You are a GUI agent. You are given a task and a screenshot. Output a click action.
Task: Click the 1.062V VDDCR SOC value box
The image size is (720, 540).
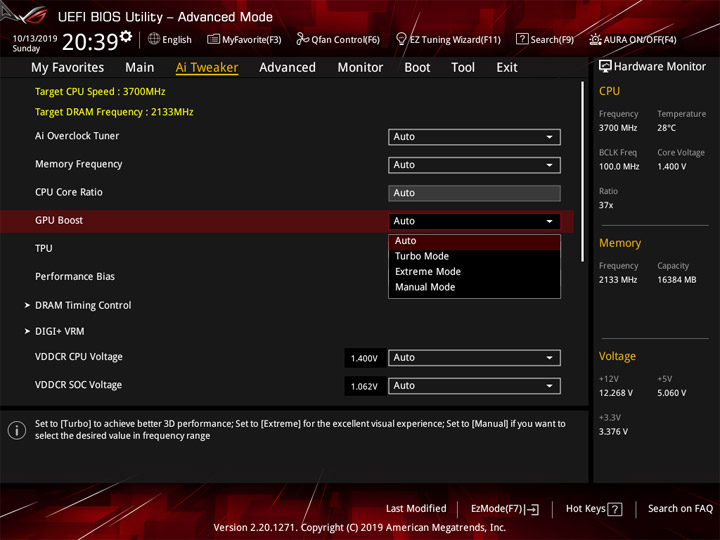coord(364,386)
